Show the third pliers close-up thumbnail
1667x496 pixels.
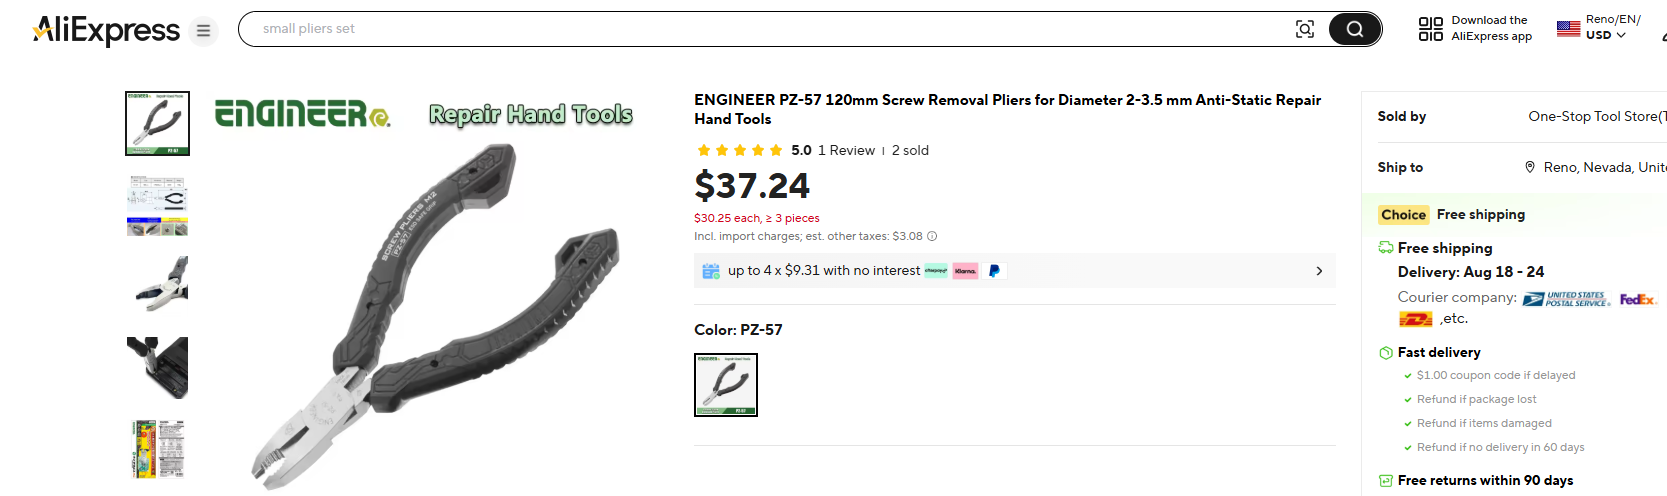[x=157, y=286]
